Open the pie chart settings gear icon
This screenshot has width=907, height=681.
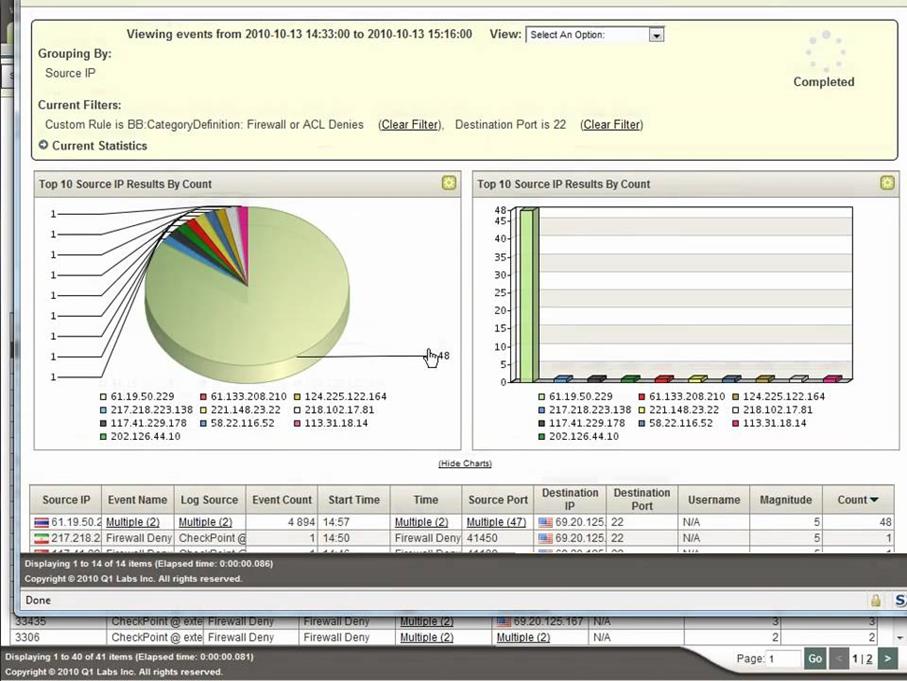(x=449, y=183)
